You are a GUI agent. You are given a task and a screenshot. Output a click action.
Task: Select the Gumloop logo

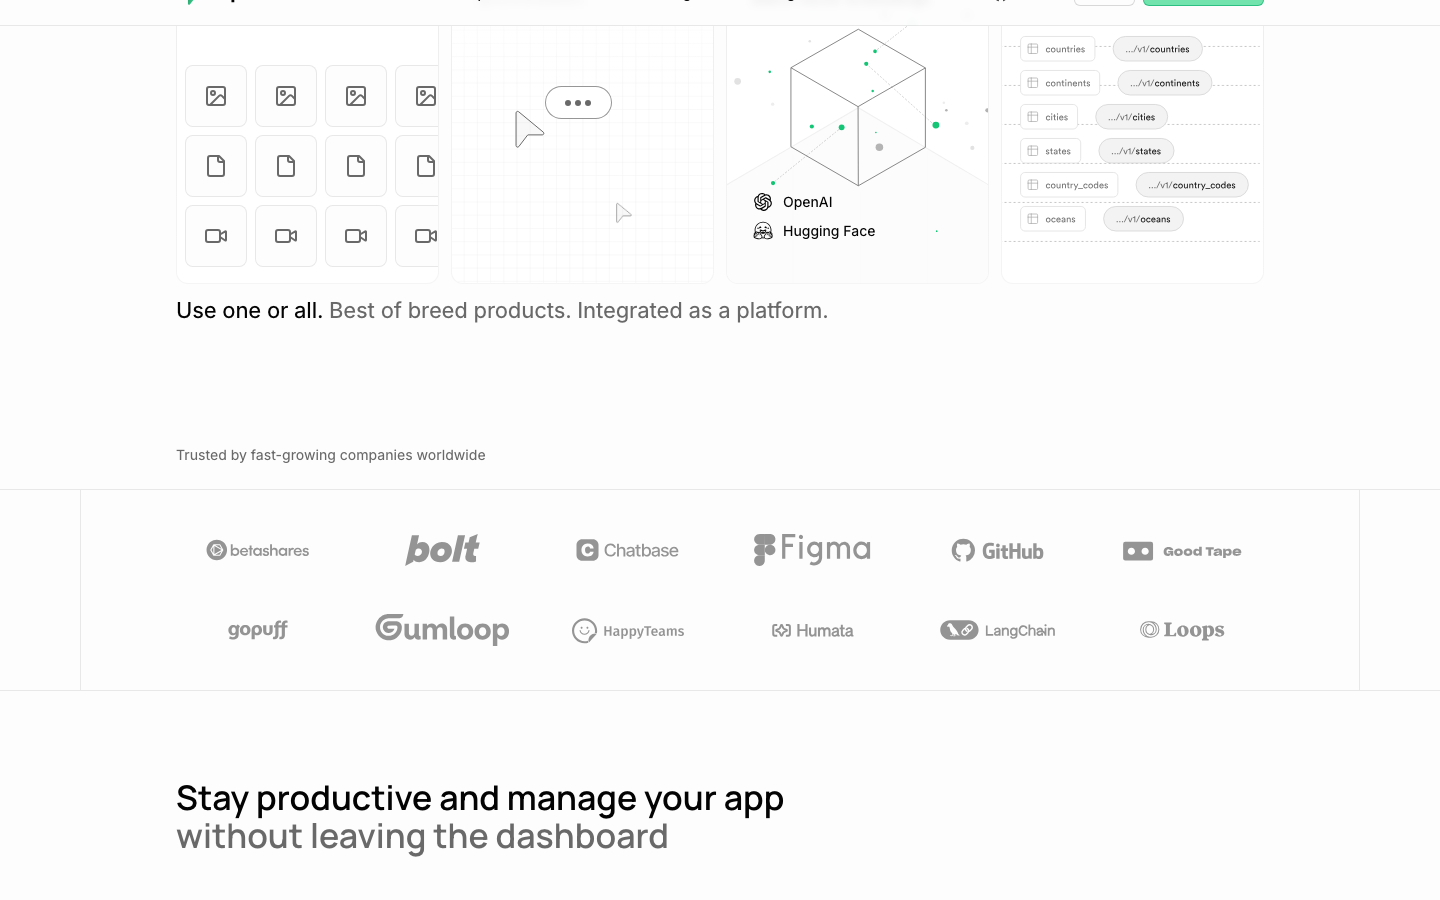[442, 629]
